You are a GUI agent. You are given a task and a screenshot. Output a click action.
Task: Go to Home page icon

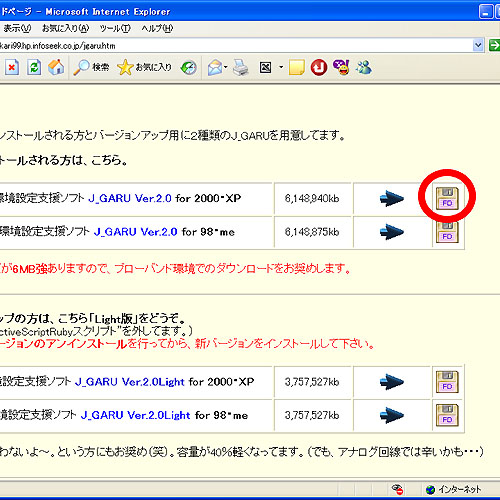click(56, 67)
